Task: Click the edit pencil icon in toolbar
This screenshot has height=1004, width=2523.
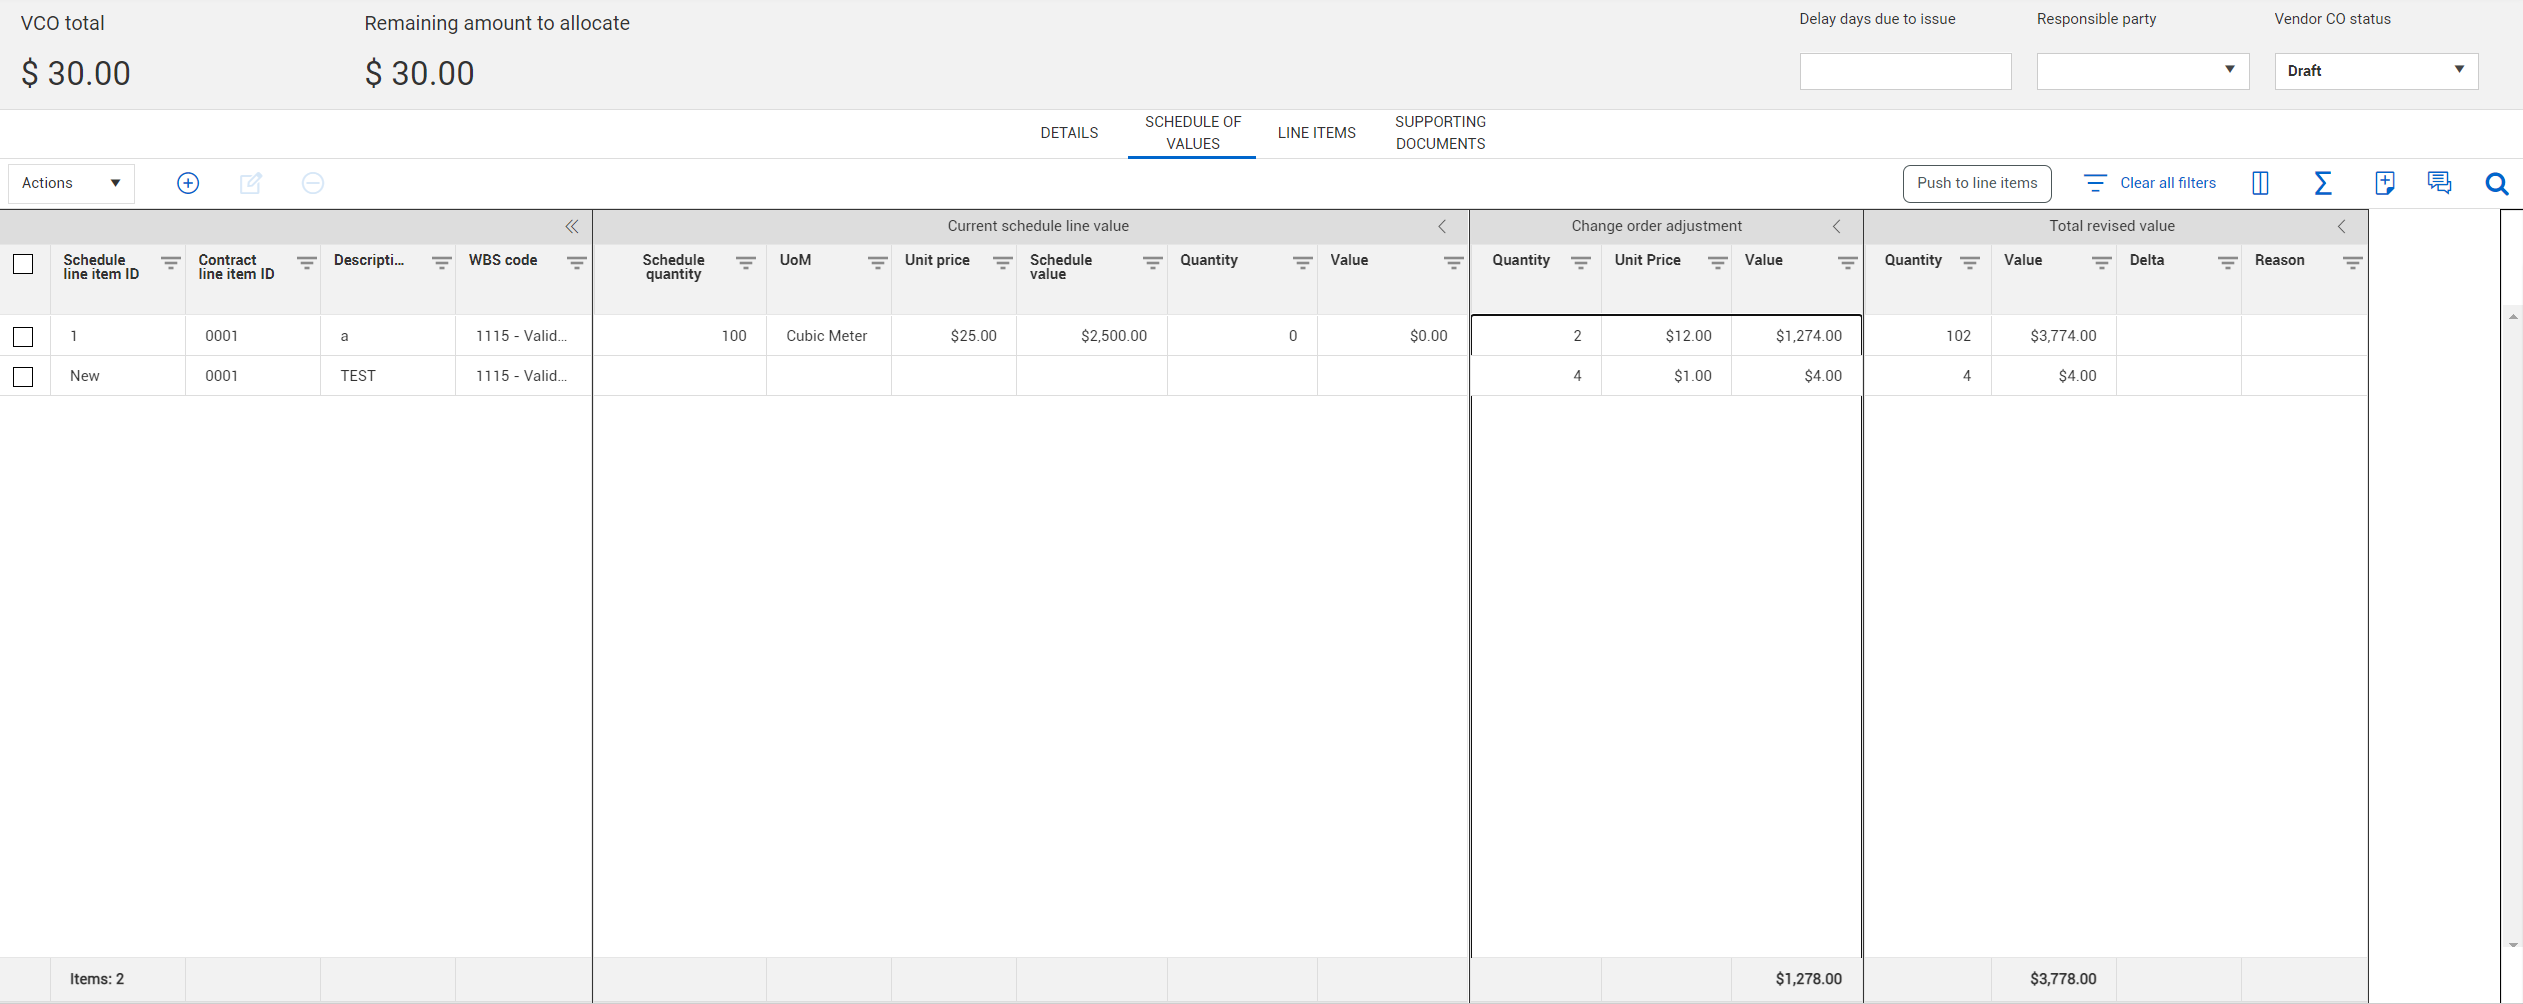Action: 250,183
